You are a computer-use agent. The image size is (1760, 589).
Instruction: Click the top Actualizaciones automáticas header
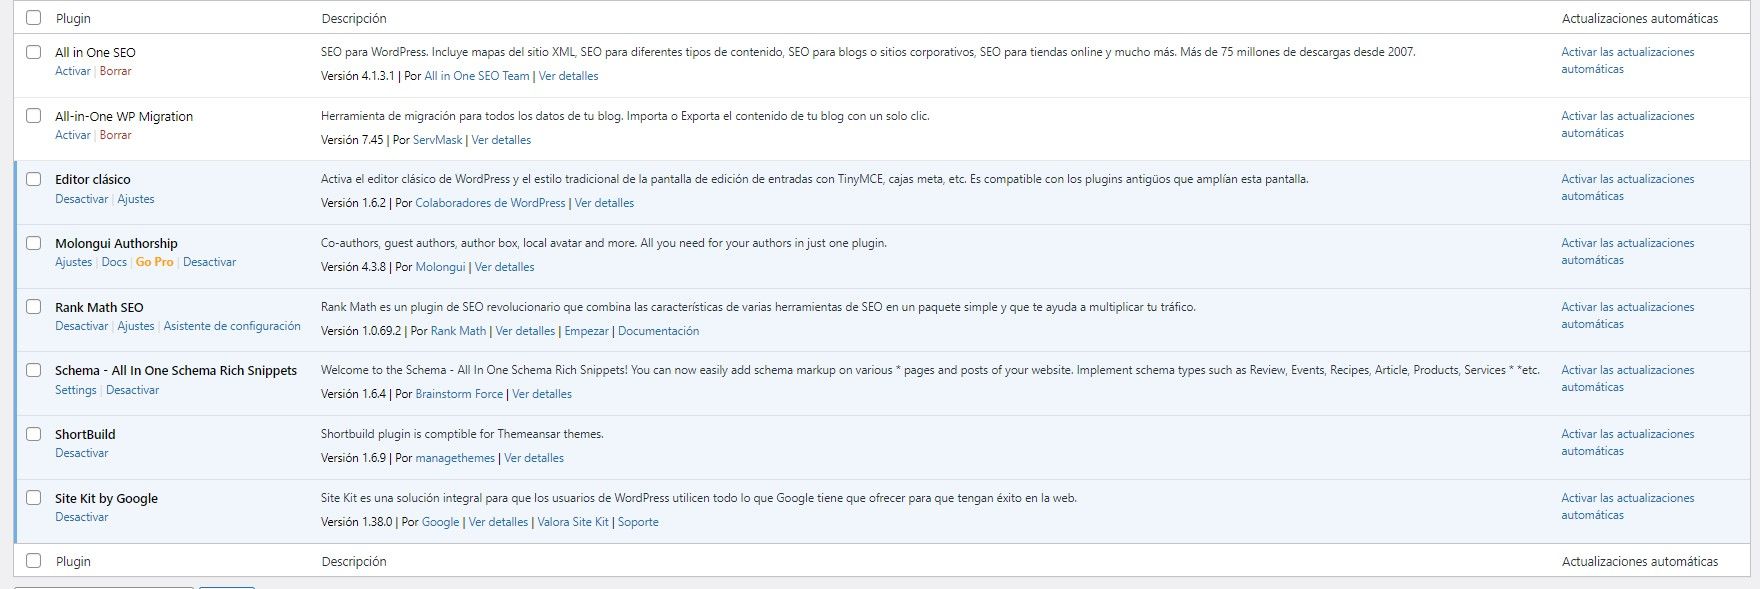click(1640, 18)
